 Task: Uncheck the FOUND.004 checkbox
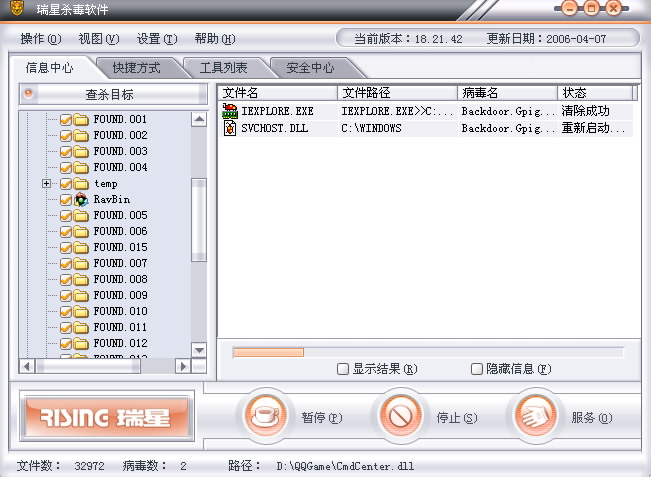coord(66,168)
